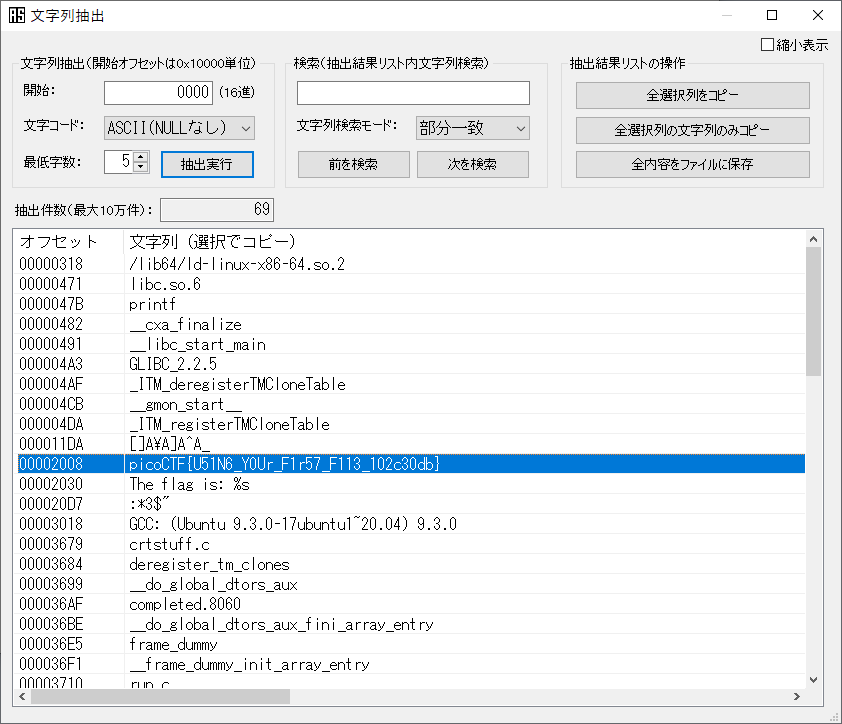
Task: Click 全選択列をコピー to copy selected rows
Action: coord(692,95)
